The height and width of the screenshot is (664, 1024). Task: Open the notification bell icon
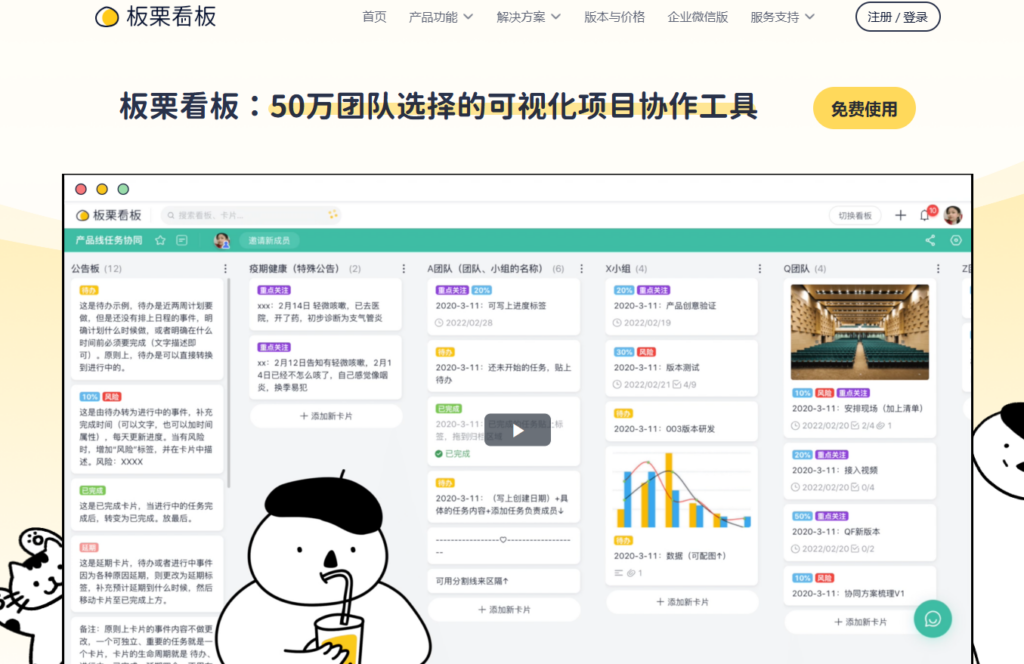click(x=926, y=215)
